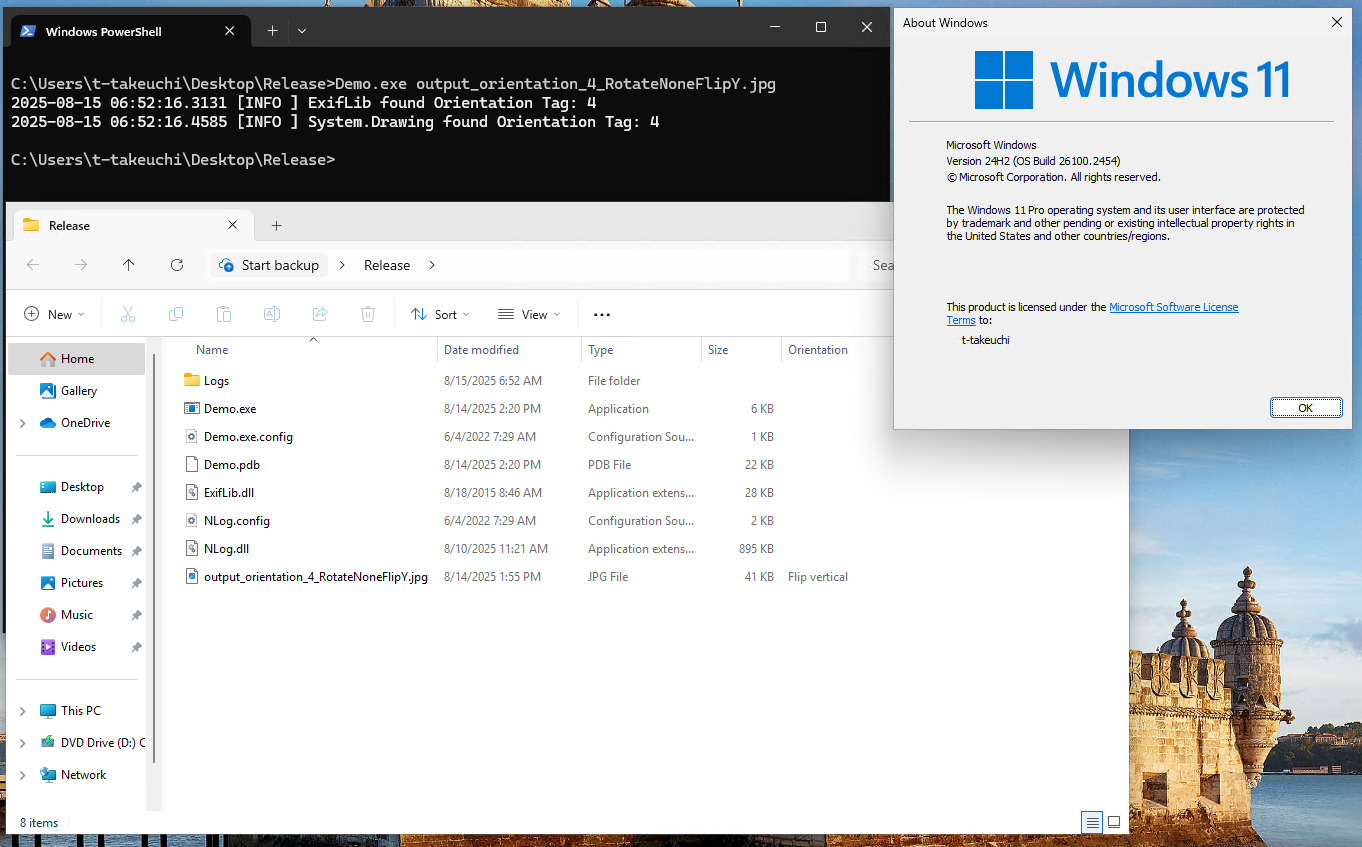This screenshot has width=1362, height=847.
Task: Click the Demo.exe application icon
Action: pos(193,408)
